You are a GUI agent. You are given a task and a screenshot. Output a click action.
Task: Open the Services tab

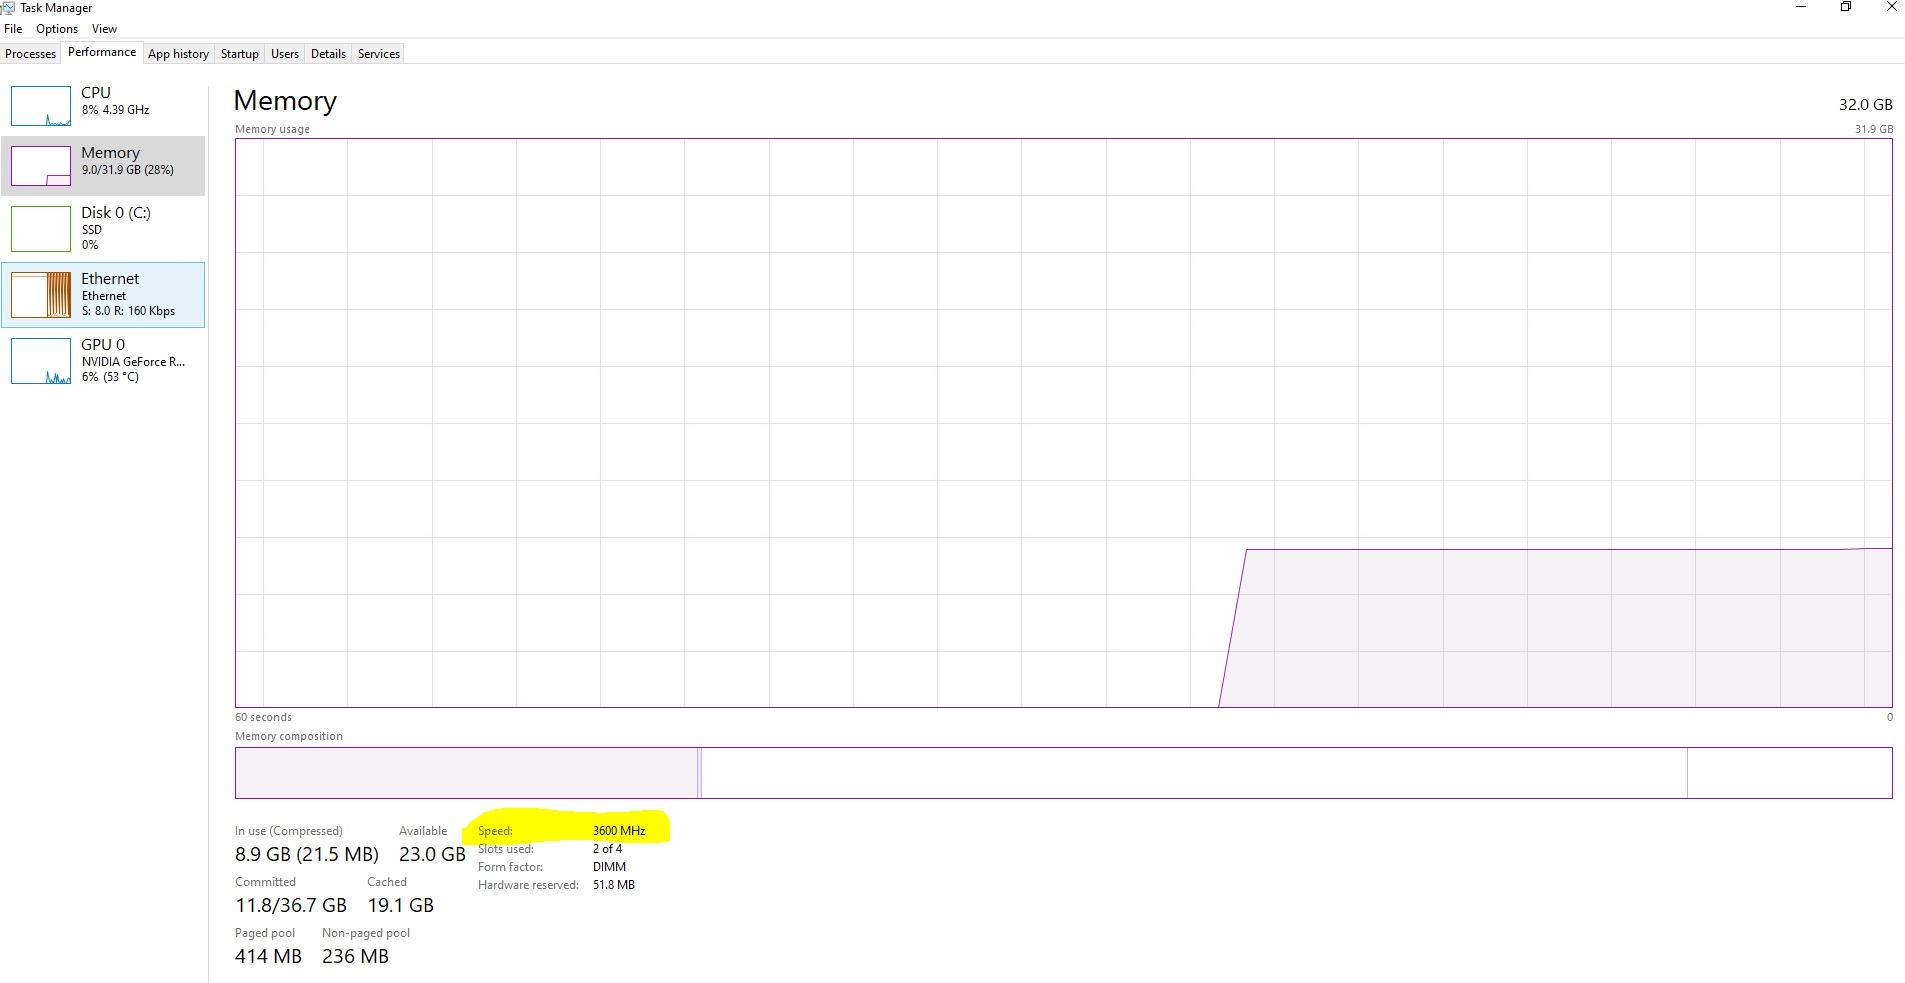379,54
